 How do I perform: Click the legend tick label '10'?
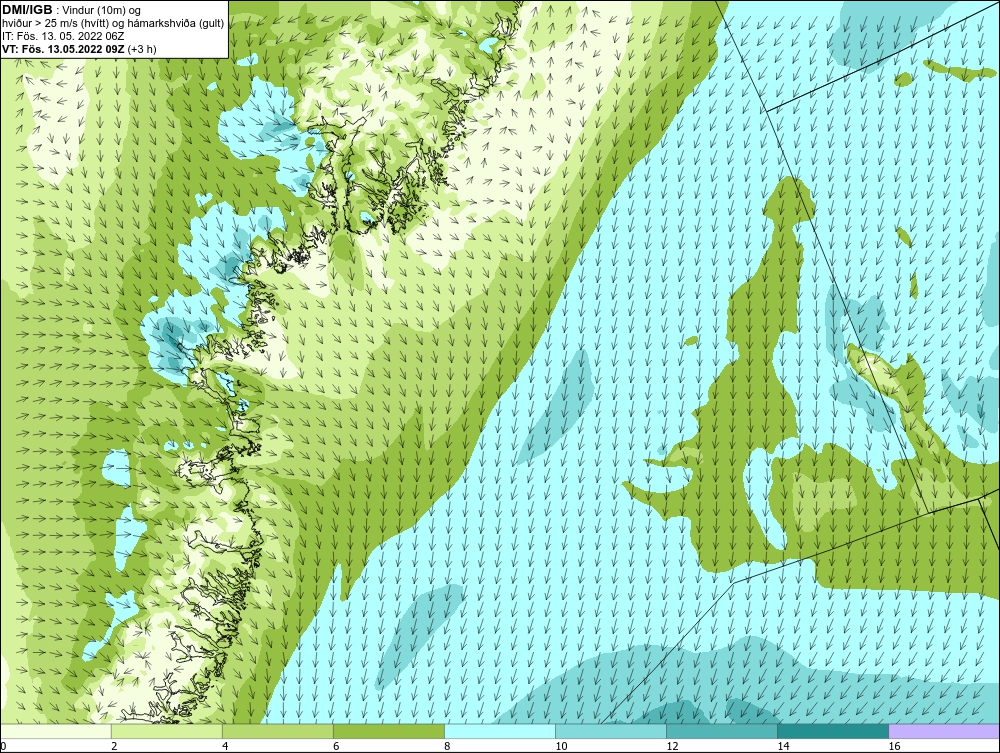(561, 747)
